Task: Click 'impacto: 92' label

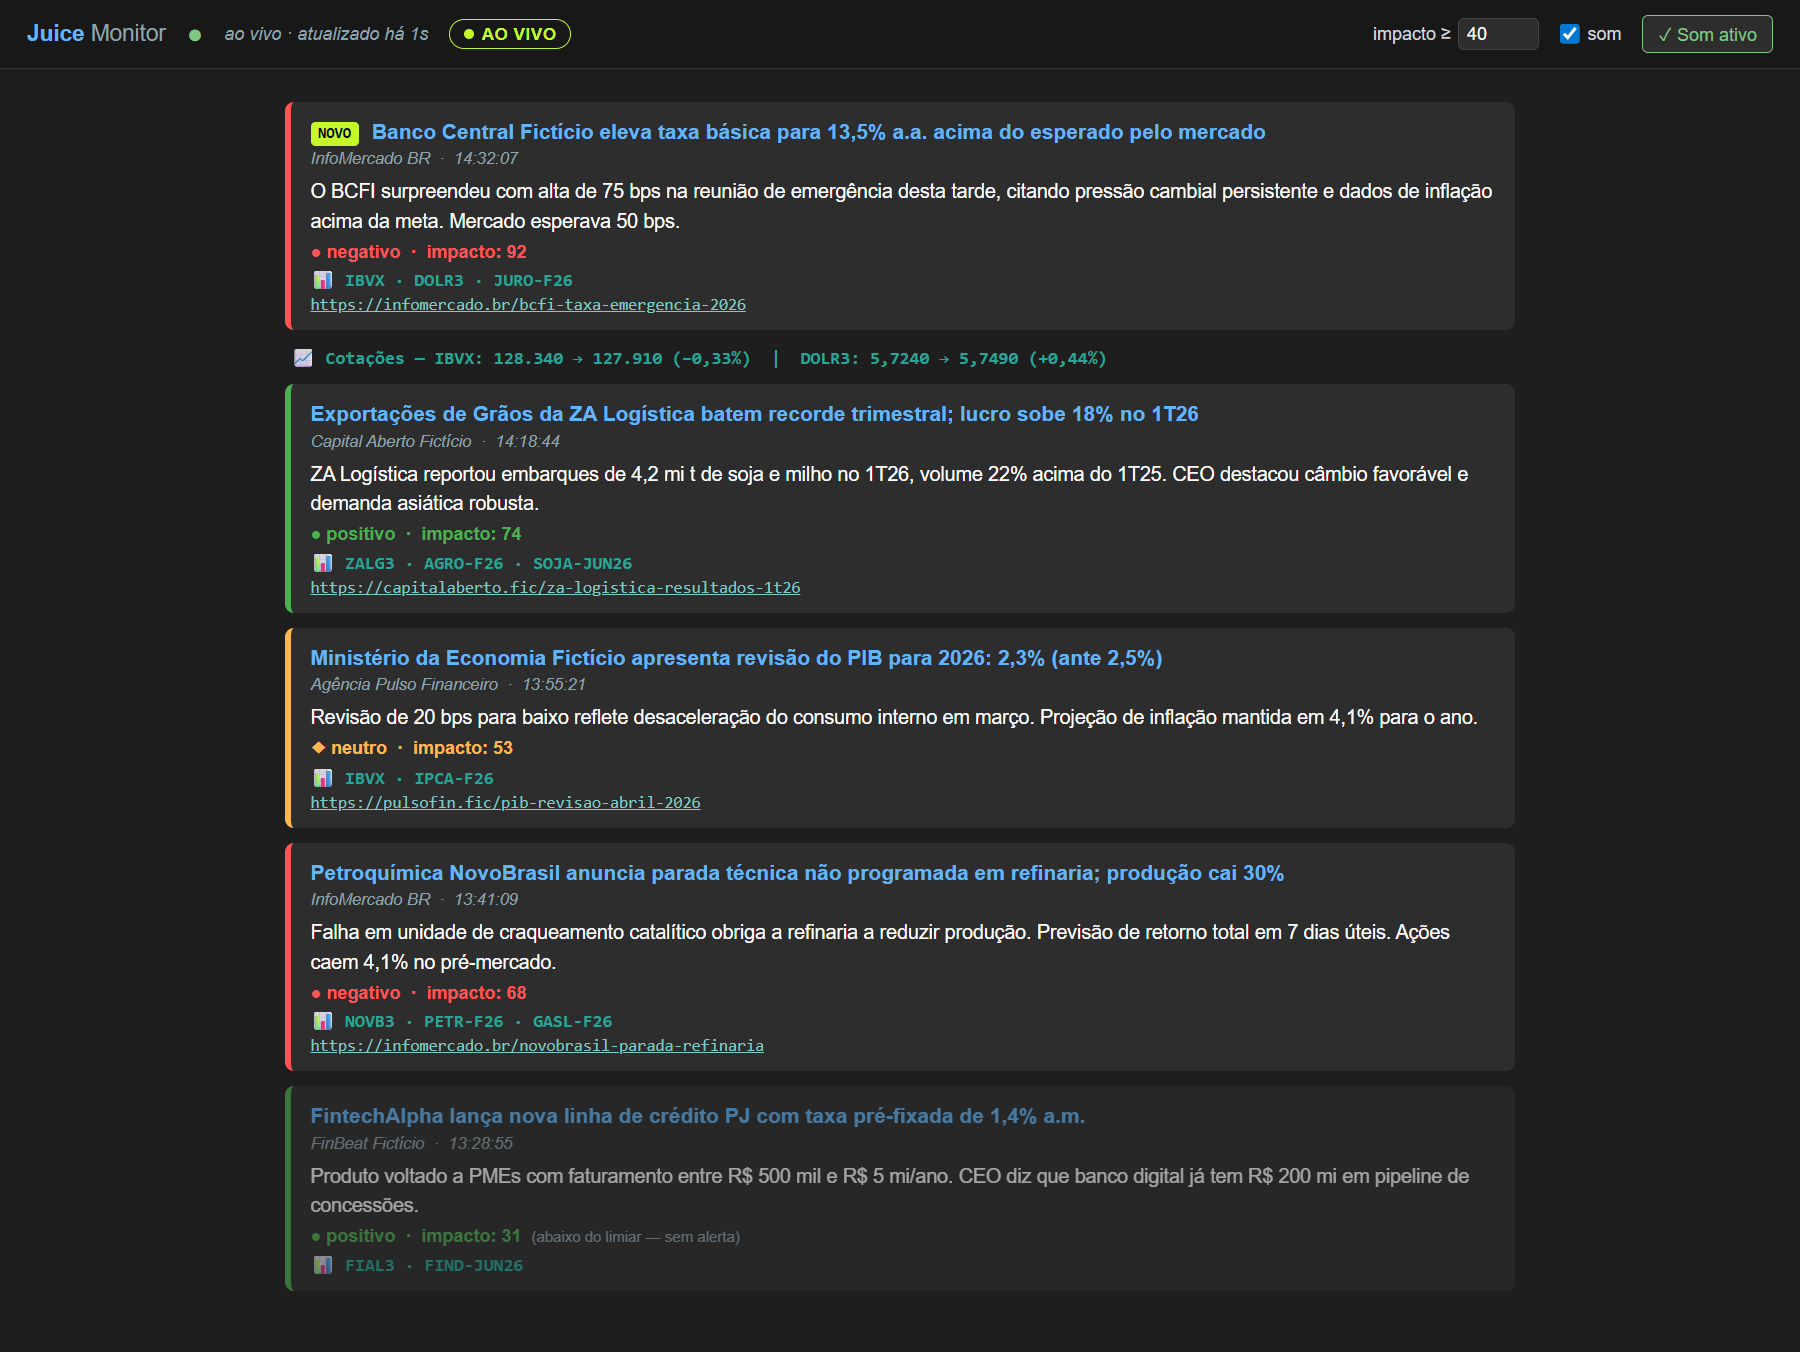Action: click(x=476, y=252)
